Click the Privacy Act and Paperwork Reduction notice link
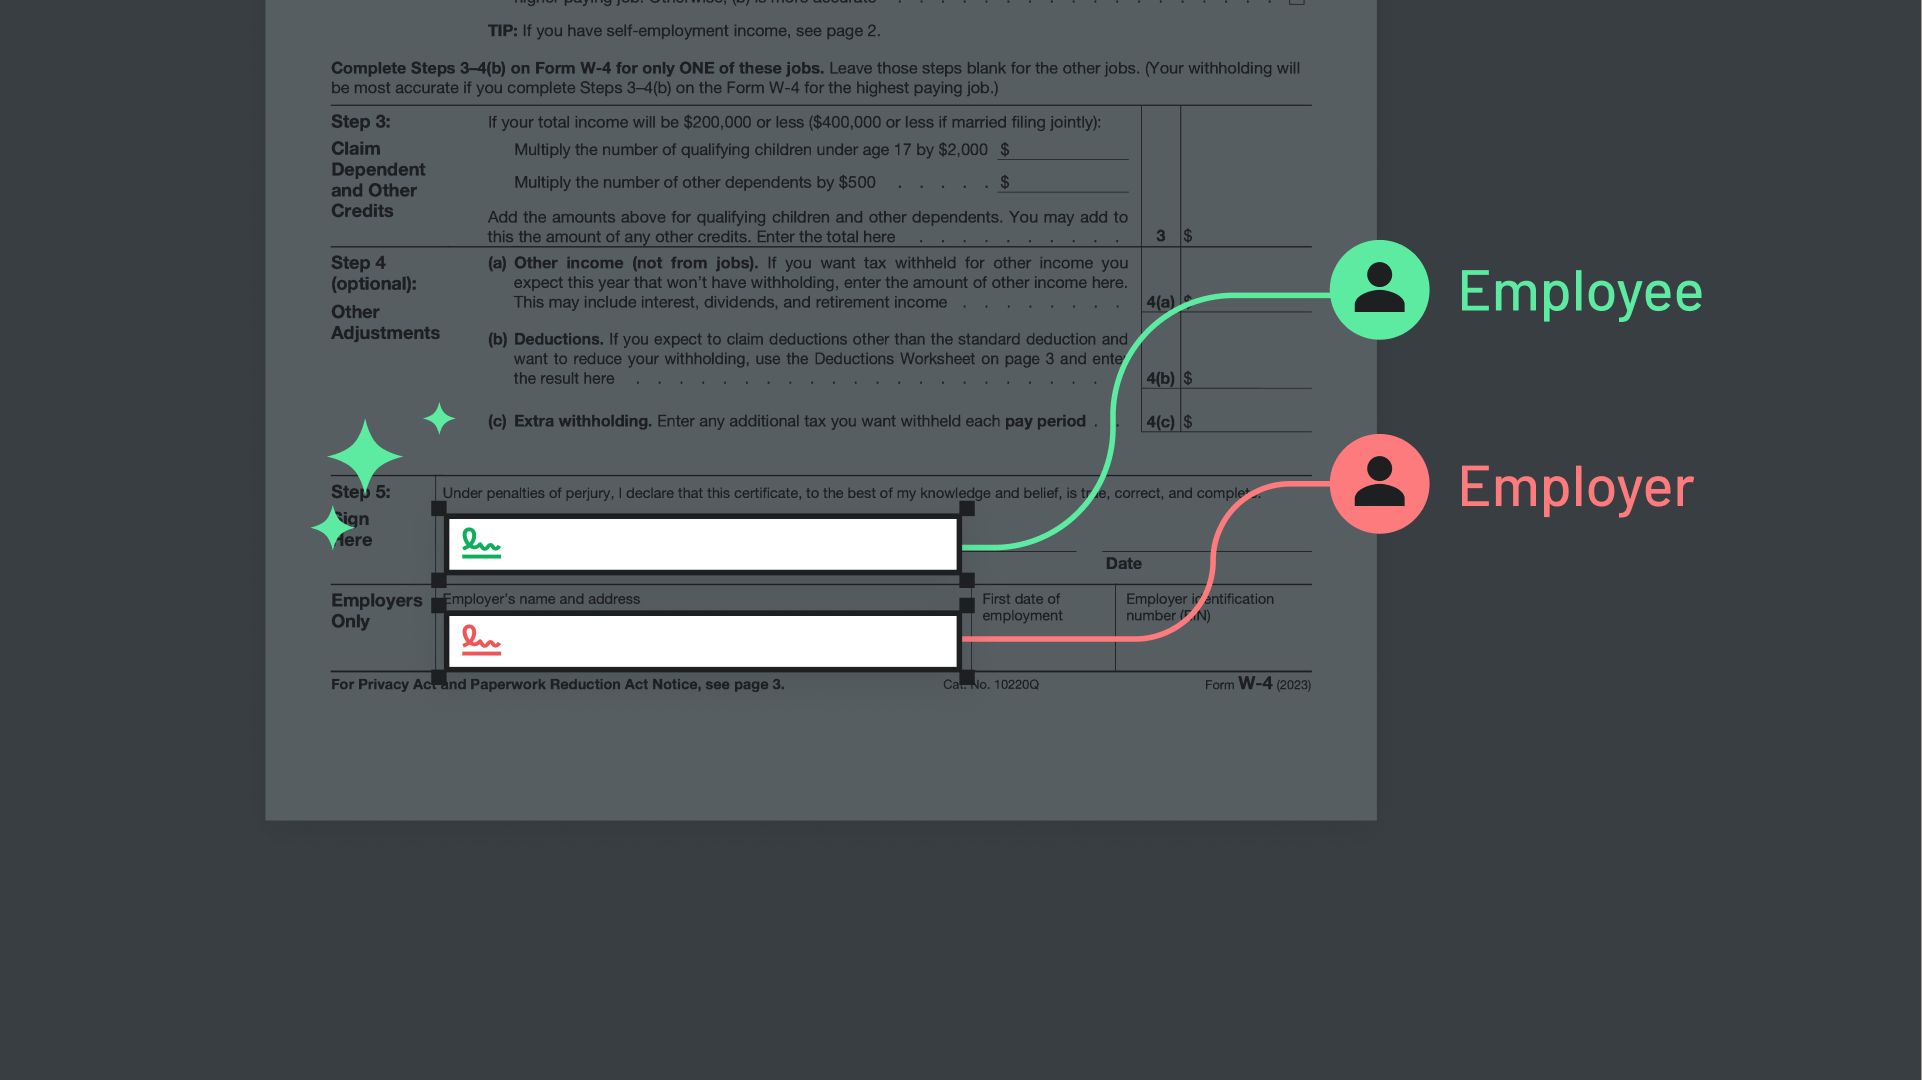Viewport: 1922px width, 1080px height. coord(556,684)
